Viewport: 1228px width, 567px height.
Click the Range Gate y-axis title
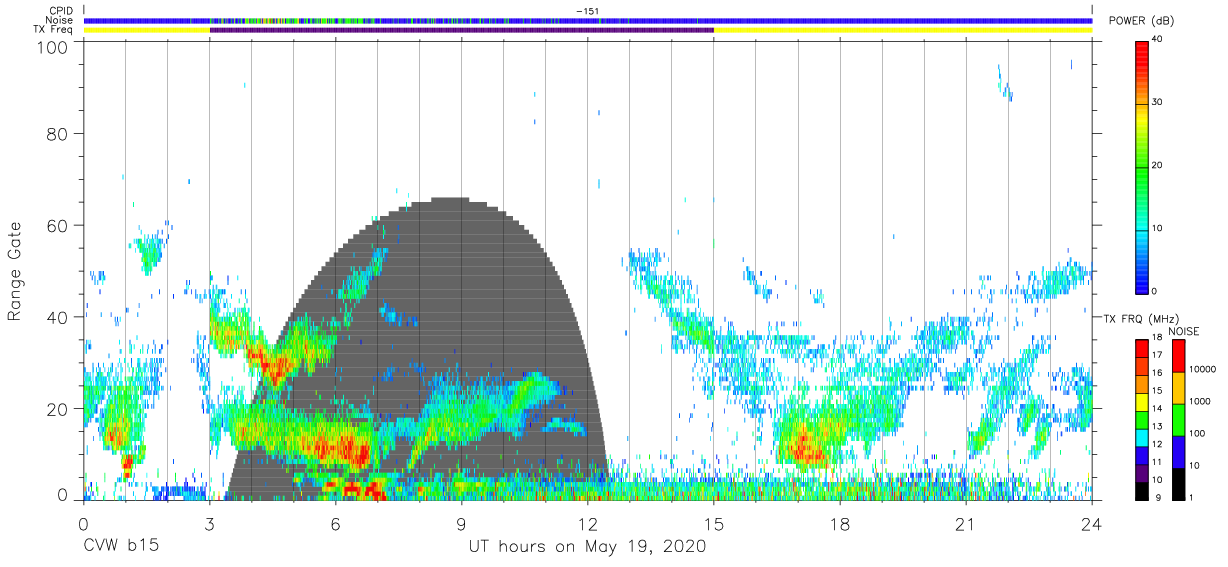point(15,271)
